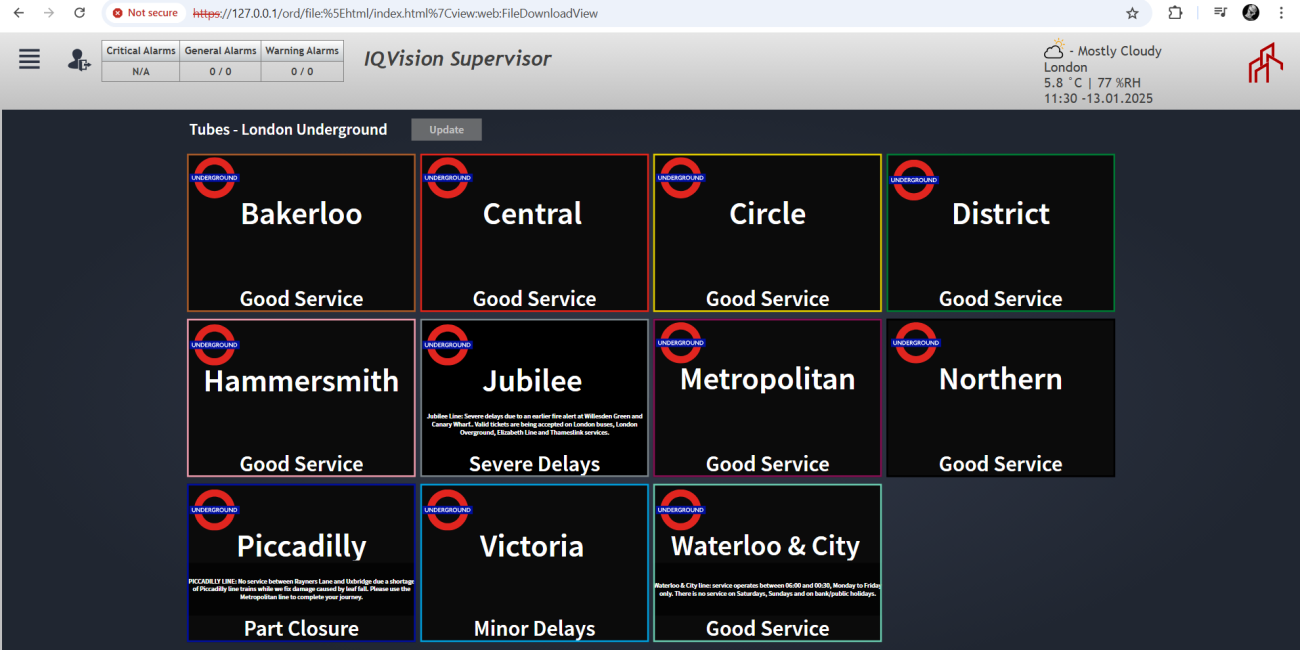Click the London weather location label
Viewport: 1300px width, 650px height.
[1065, 67]
